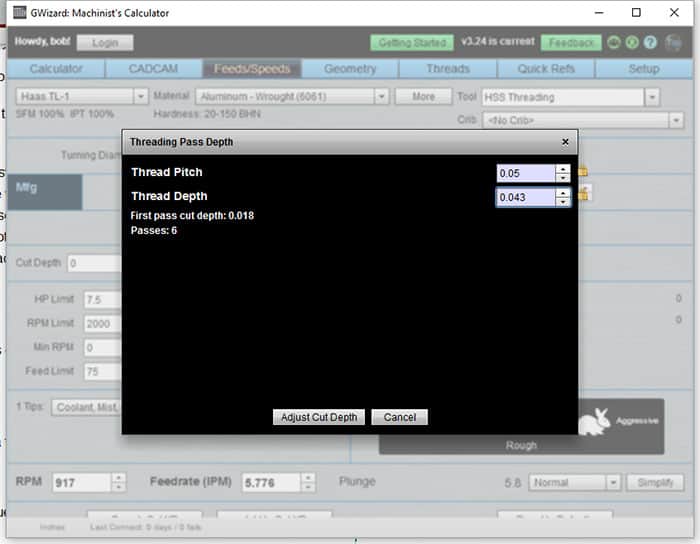Click the Min RPM field
Image resolution: width=700 pixels, height=544 pixels.
pos(103,348)
